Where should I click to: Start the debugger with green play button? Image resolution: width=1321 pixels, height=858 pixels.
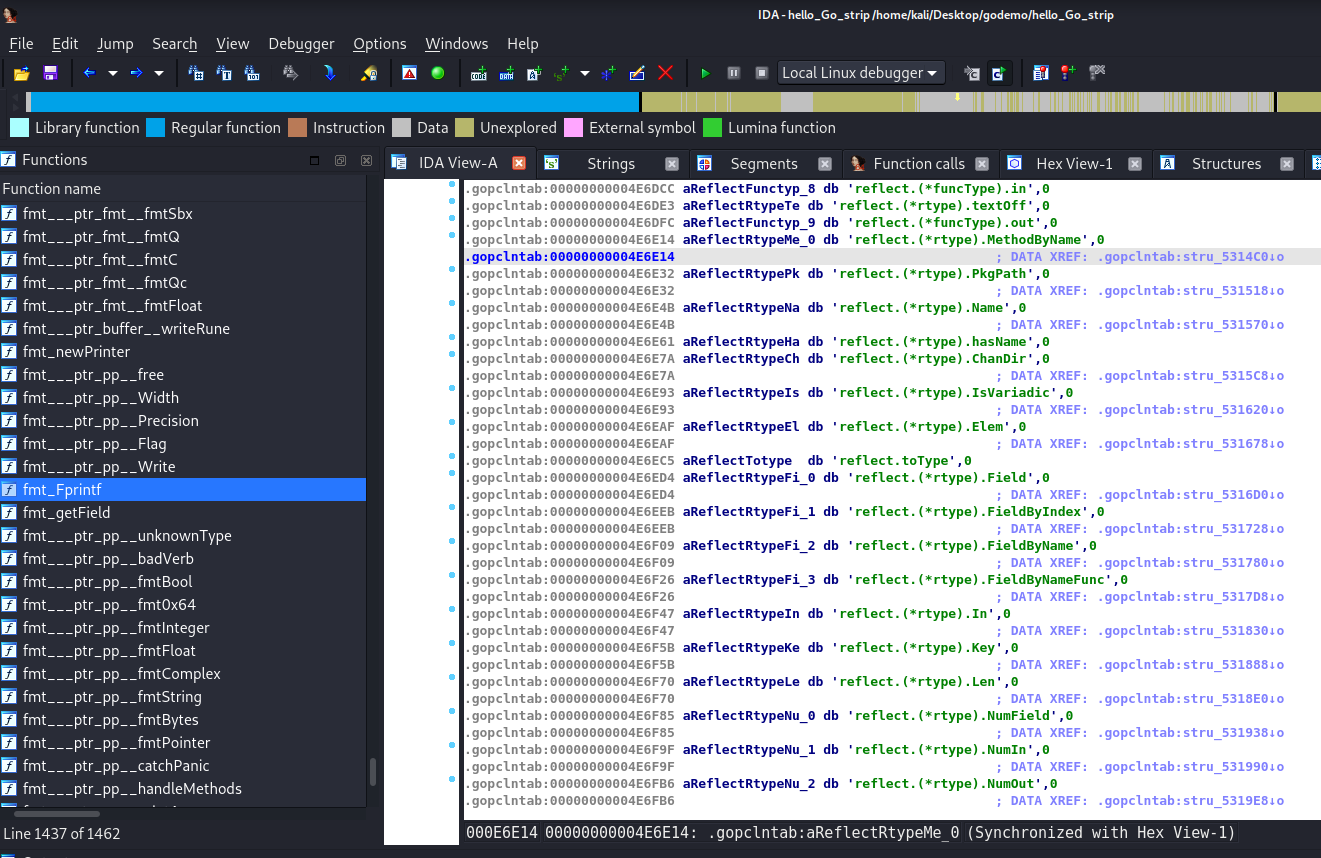pos(705,73)
